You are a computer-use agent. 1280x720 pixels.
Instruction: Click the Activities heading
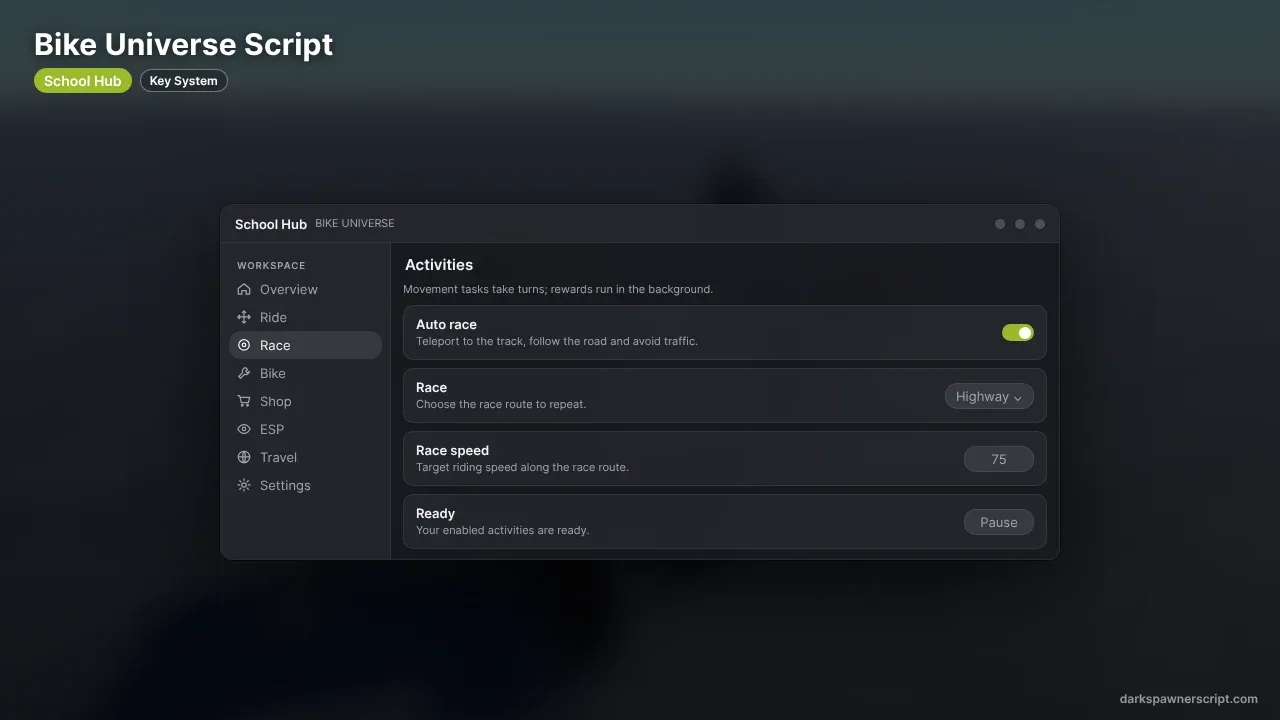tap(439, 265)
